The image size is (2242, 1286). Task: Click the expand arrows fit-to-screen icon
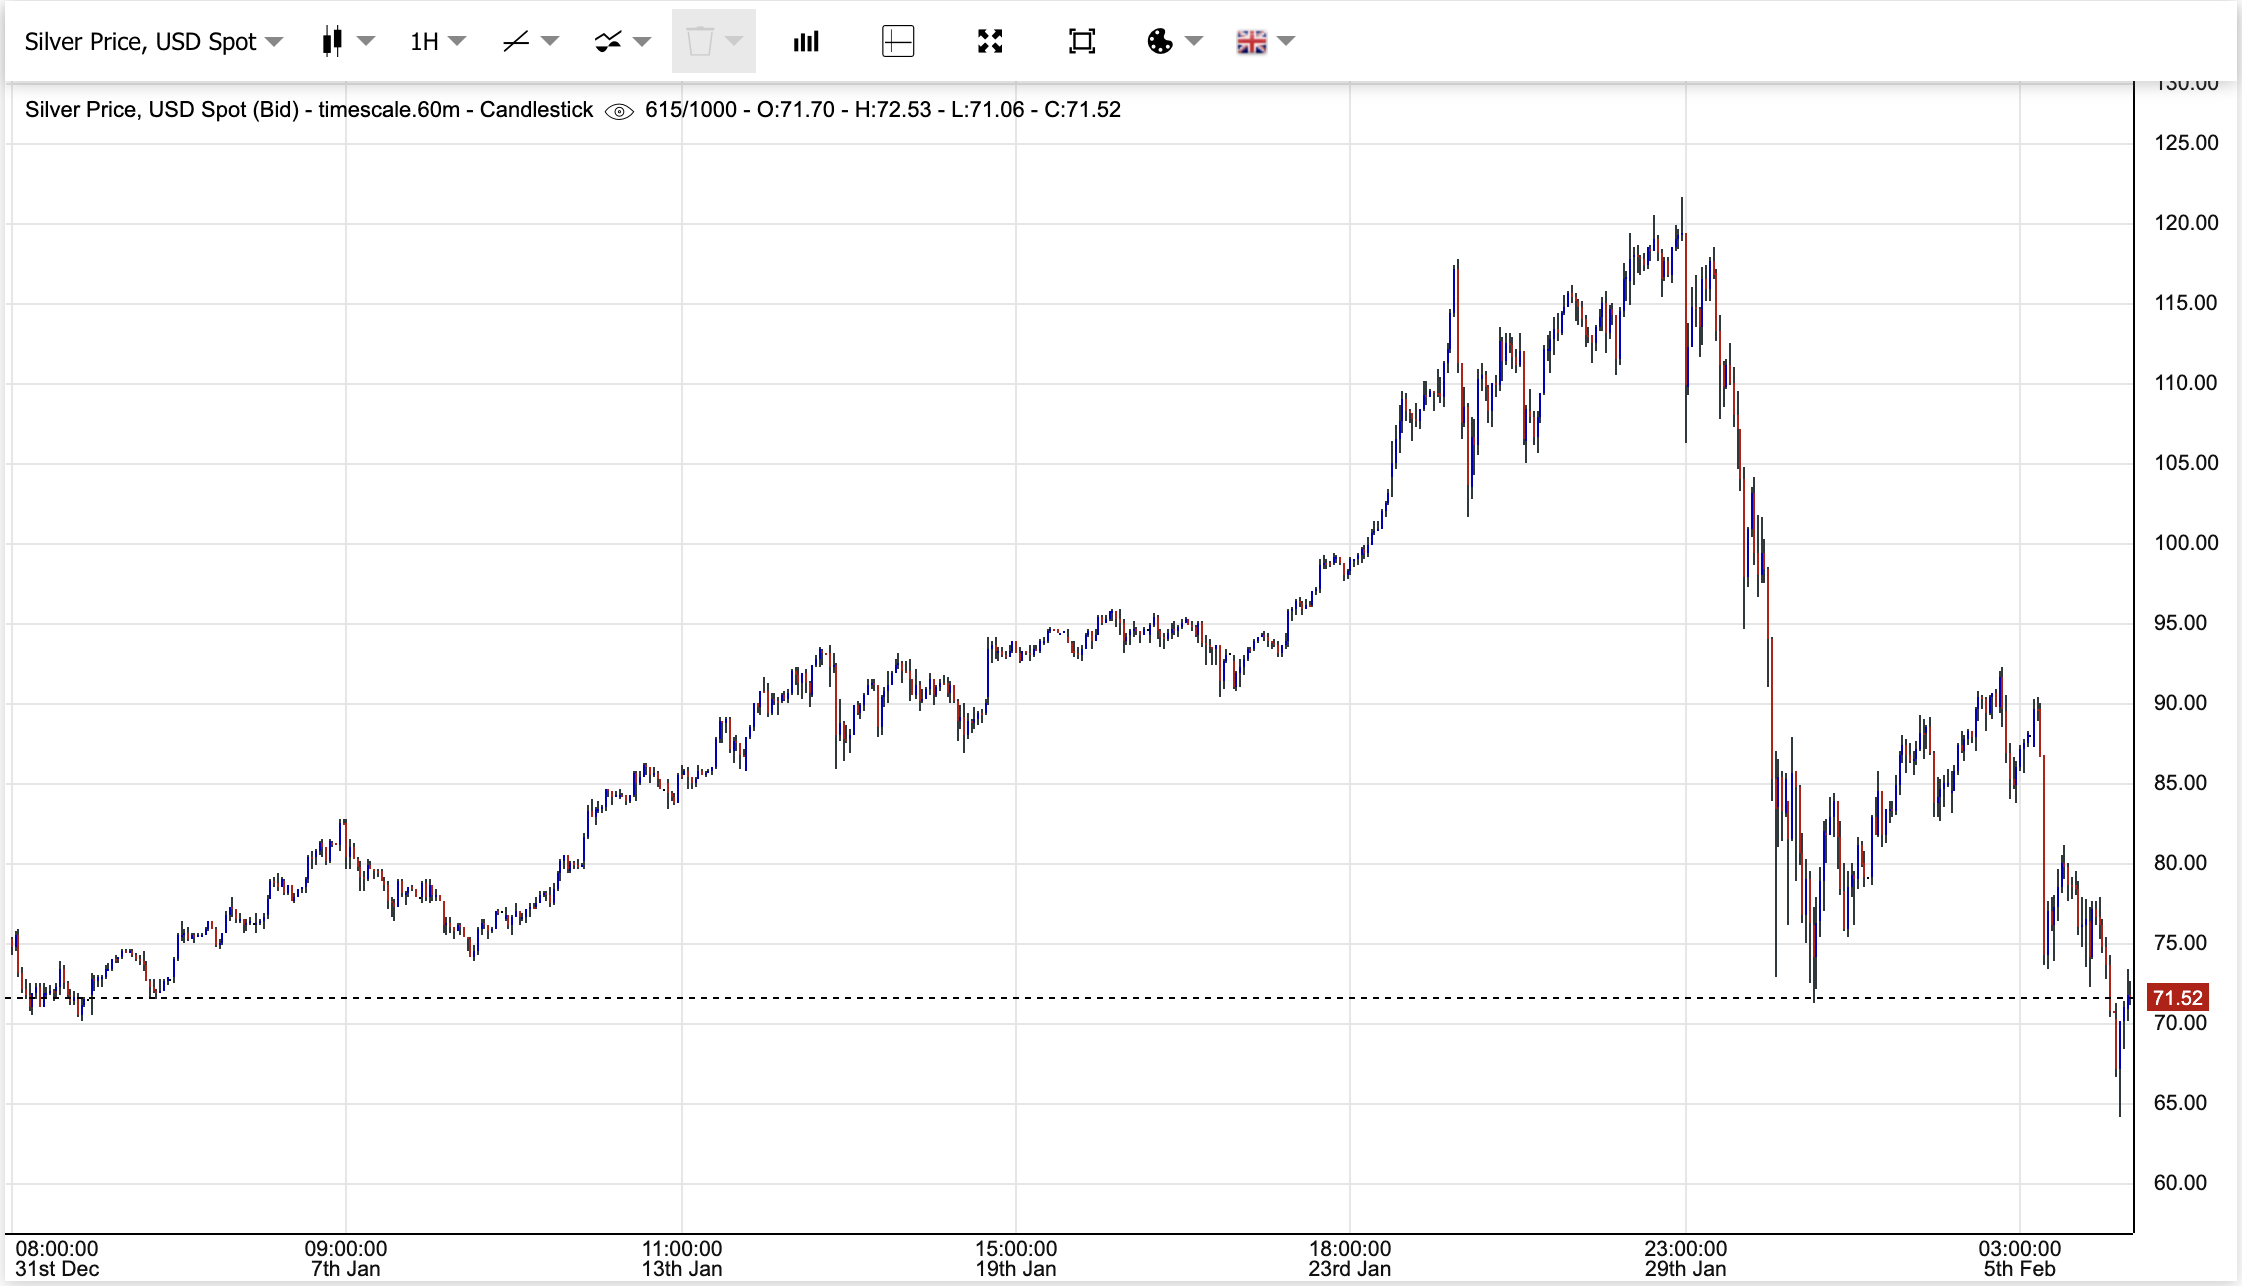click(x=990, y=41)
